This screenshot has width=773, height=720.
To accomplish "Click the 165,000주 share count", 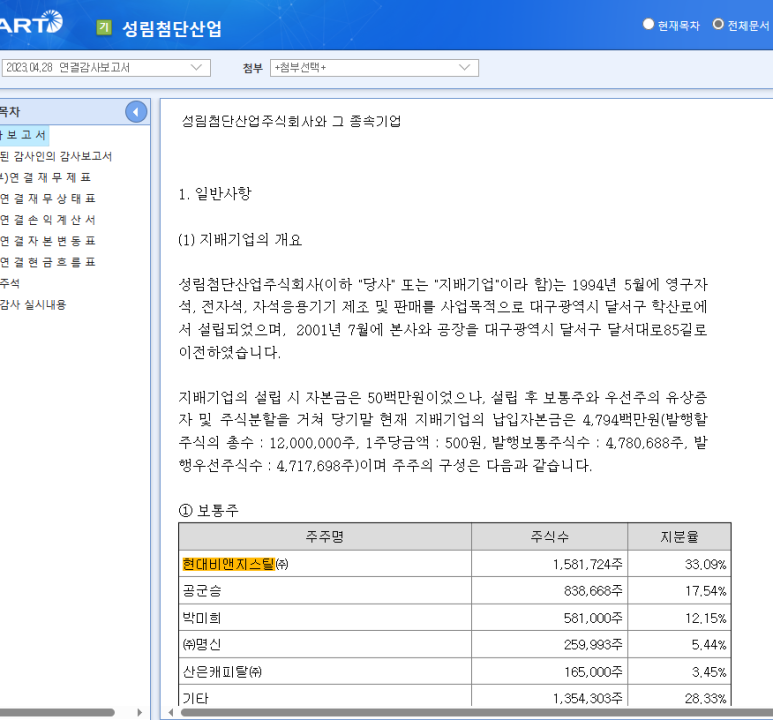I will pos(594,672).
